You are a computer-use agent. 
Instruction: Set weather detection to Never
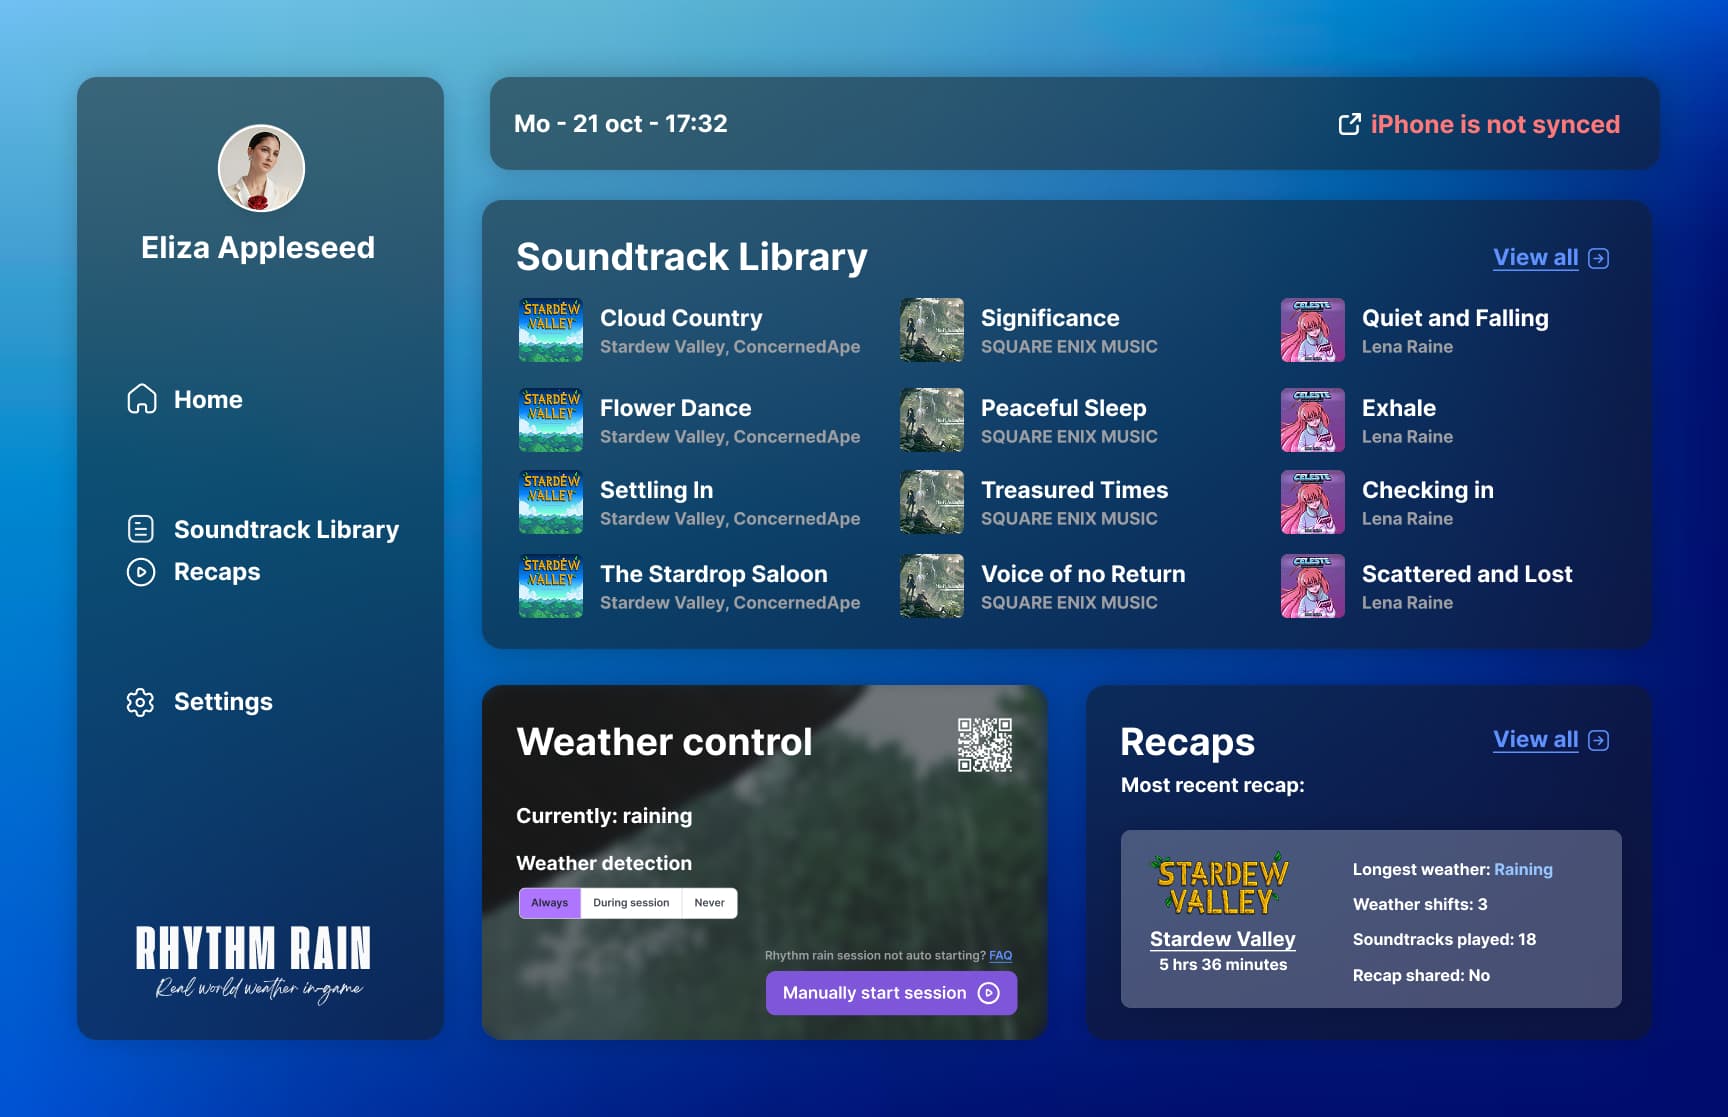pos(709,903)
